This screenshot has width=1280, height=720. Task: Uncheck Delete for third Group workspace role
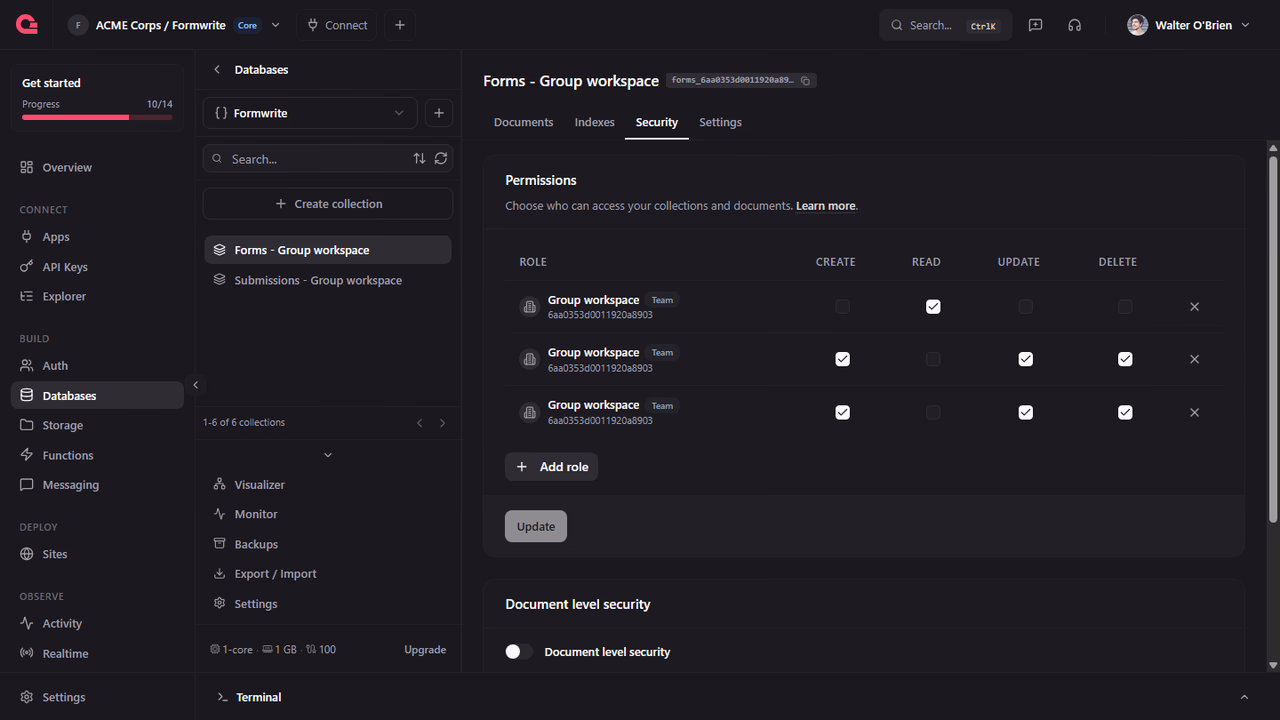[x=1125, y=412]
